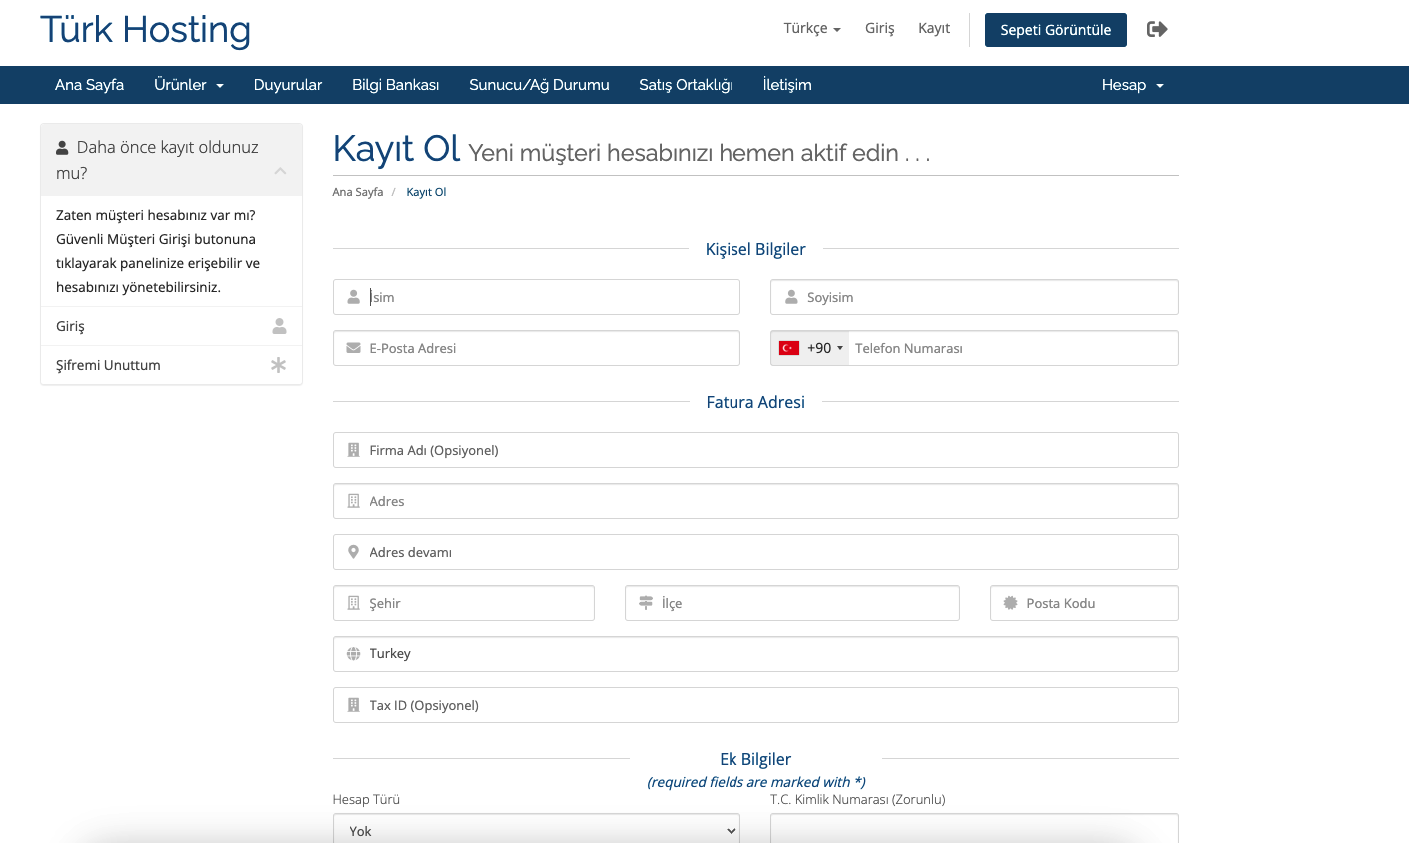
Task: Click the person icon inside the İsim field
Action: pos(353,296)
